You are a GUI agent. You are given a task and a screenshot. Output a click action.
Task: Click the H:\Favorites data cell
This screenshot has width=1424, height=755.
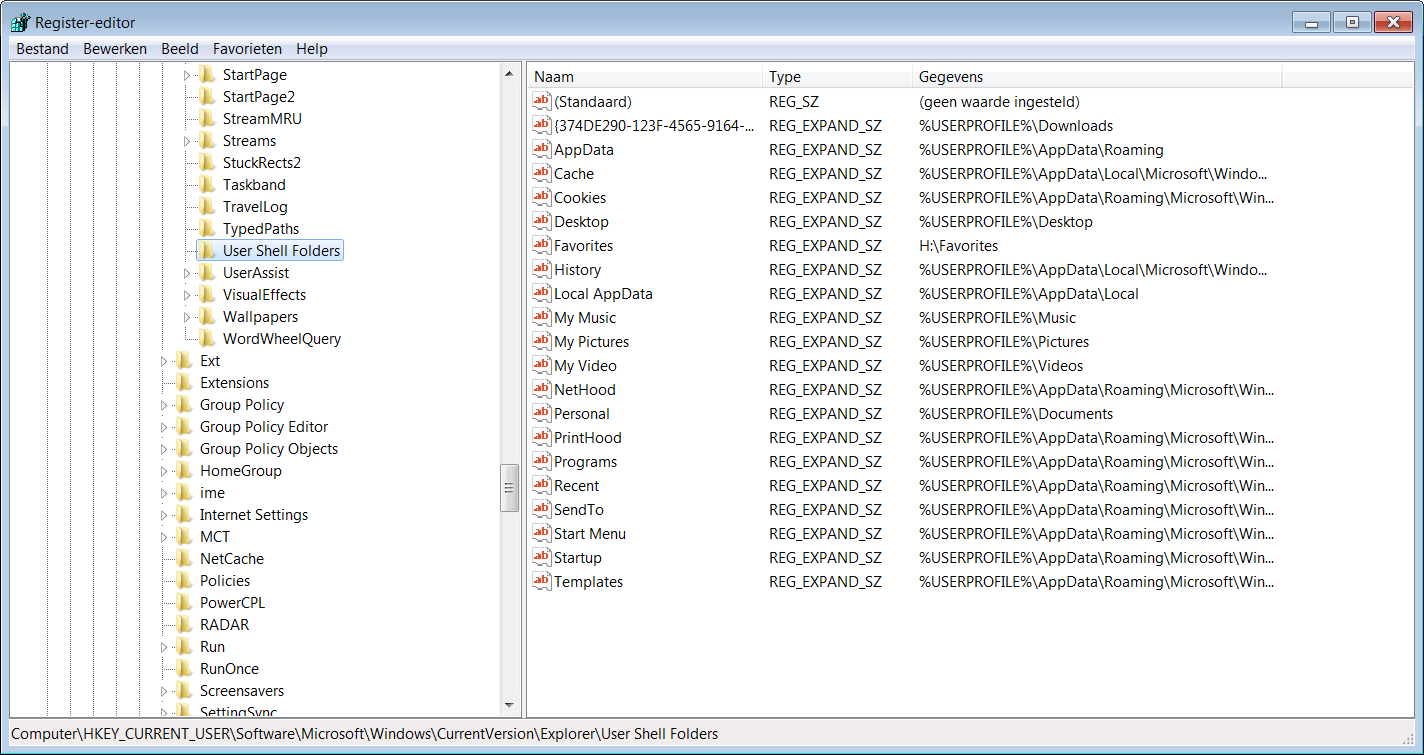click(958, 245)
